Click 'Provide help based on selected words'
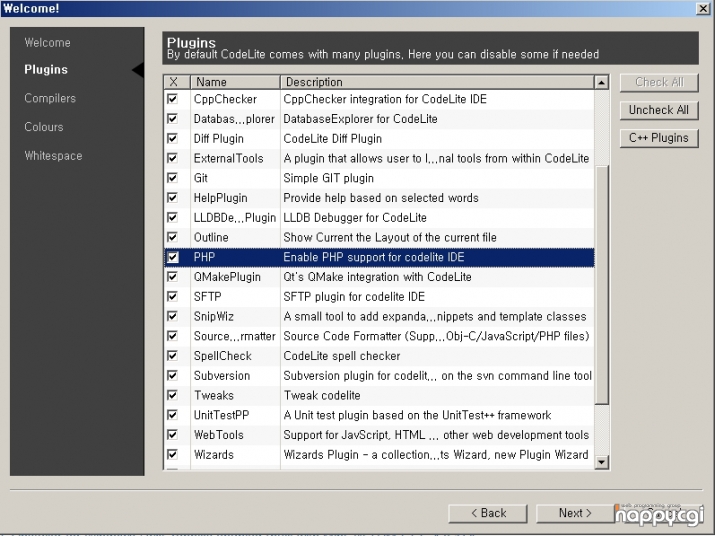 pyautogui.click(x=381, y=198)
